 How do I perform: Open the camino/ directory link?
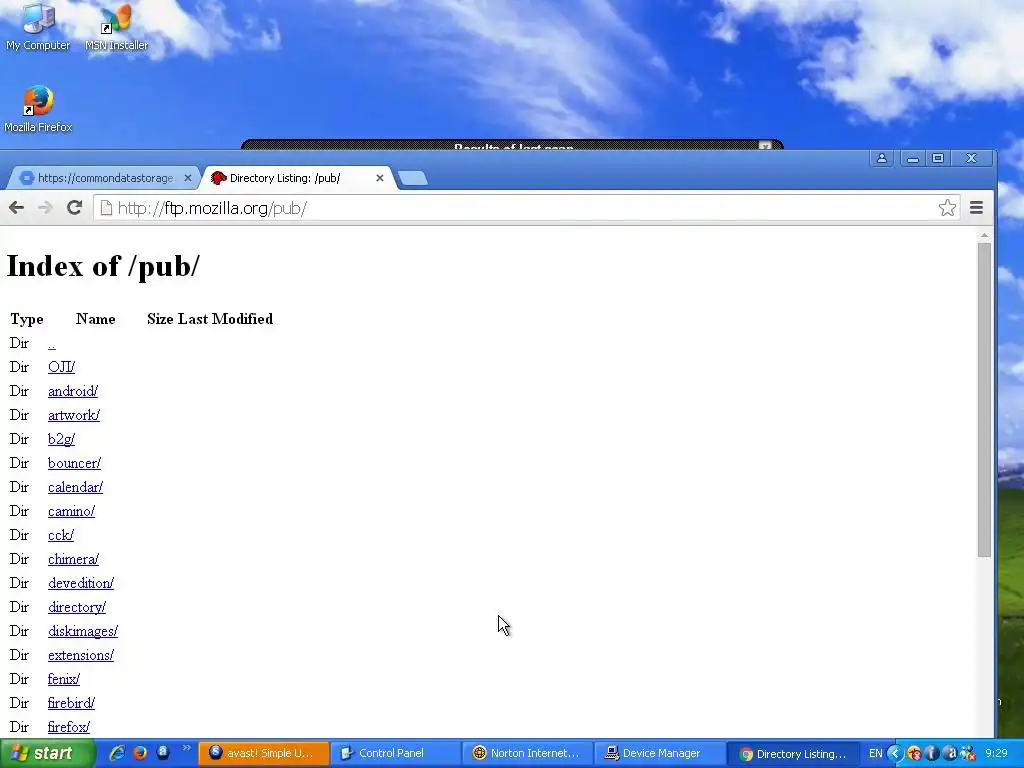(71, 511)
